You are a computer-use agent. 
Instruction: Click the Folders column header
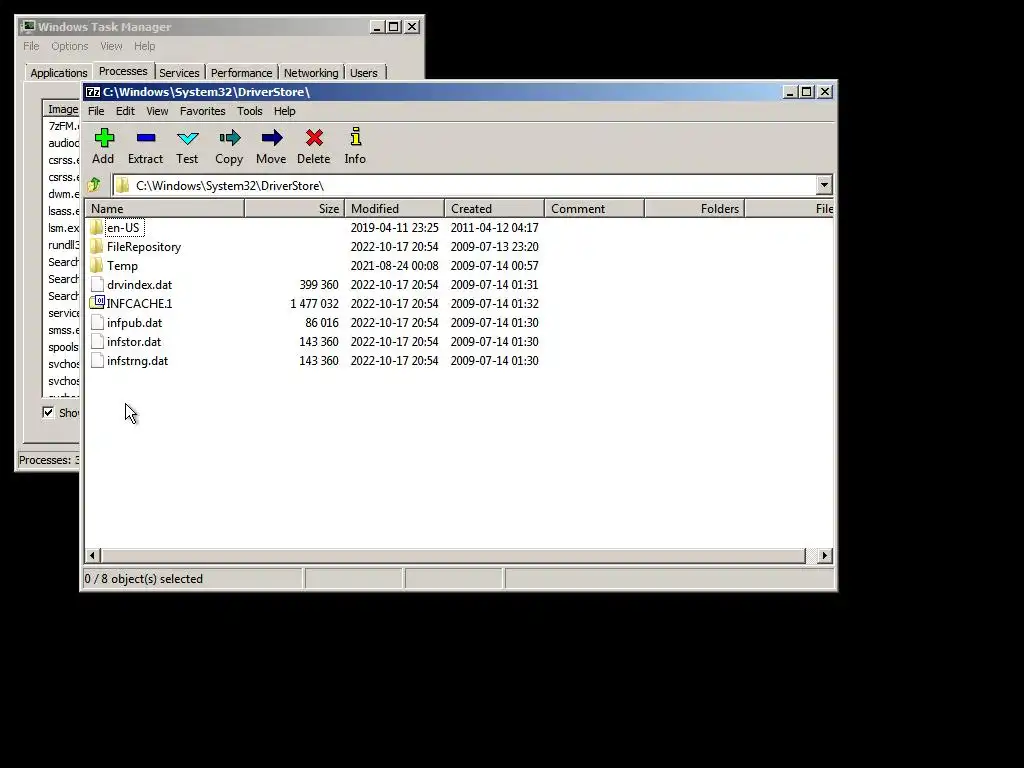(694, 208)
